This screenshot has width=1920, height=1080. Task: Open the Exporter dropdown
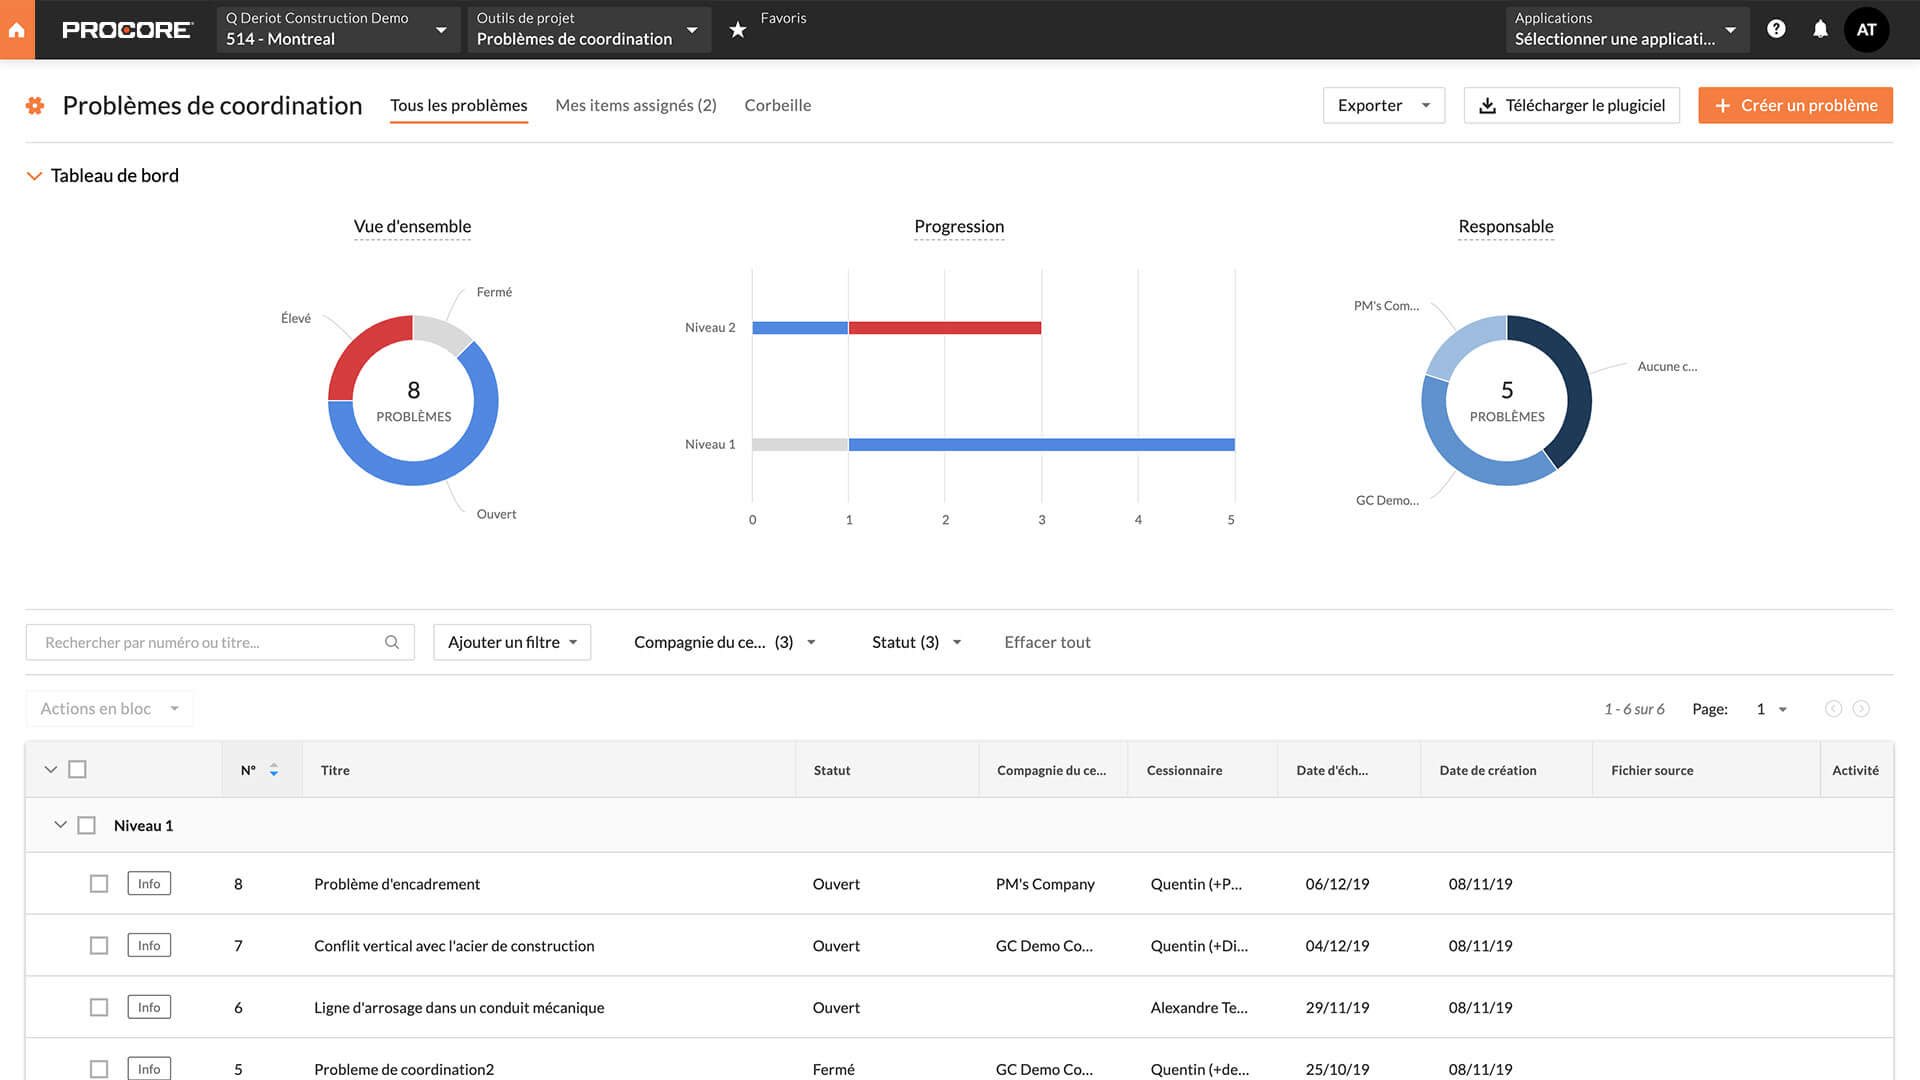click(x=1383, y=105)
